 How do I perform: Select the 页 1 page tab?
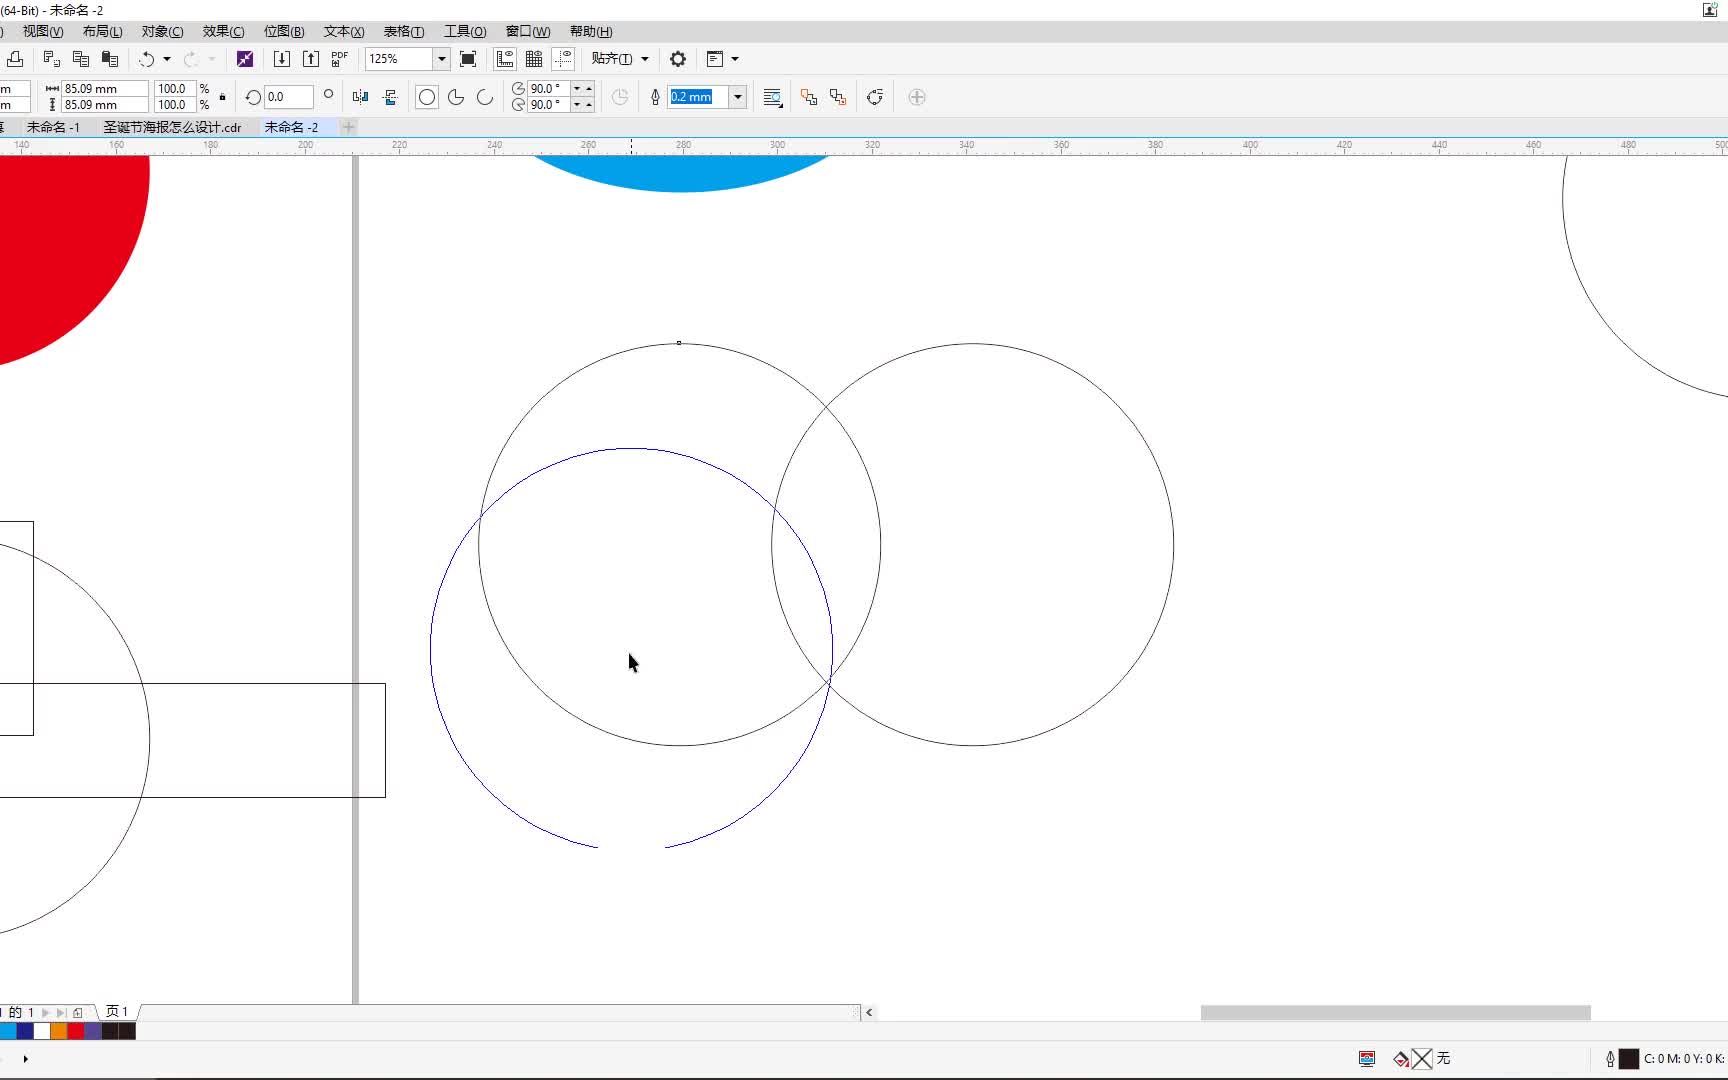(117, 1012)
